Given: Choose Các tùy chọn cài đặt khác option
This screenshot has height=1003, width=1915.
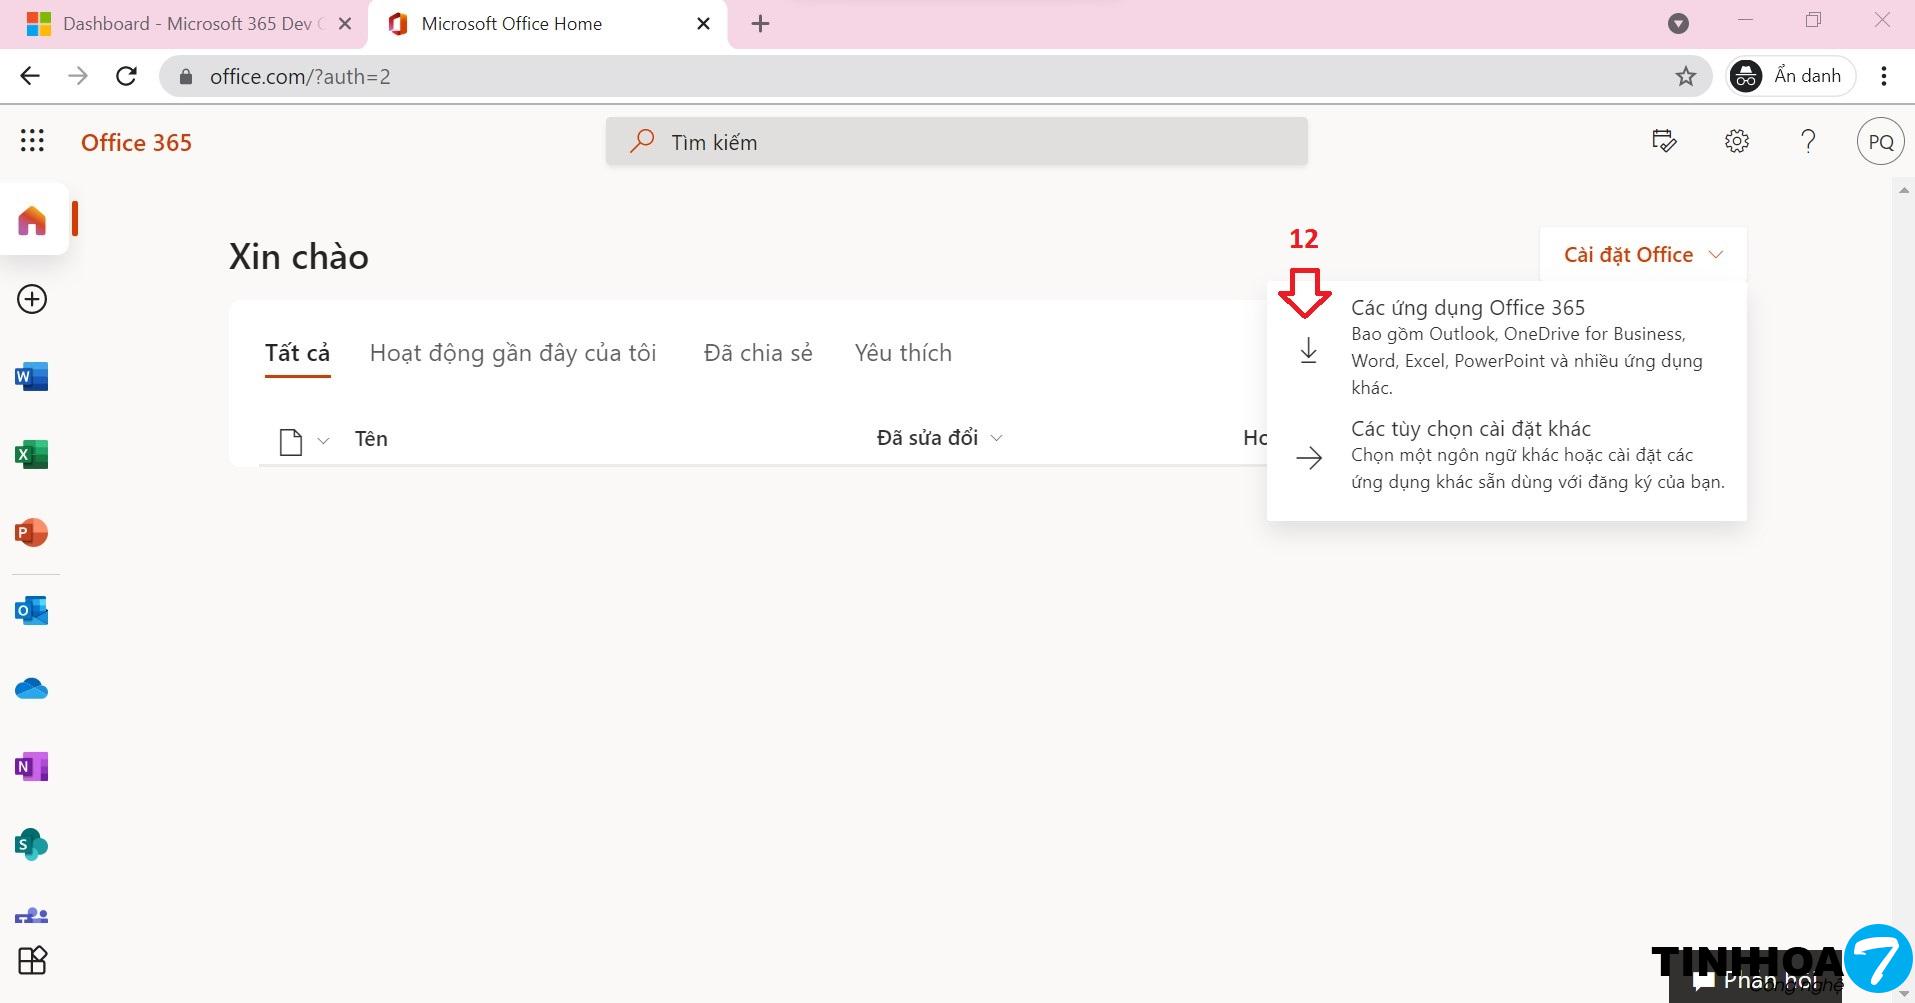Looking at the screenshot, I should point(1507,455).
